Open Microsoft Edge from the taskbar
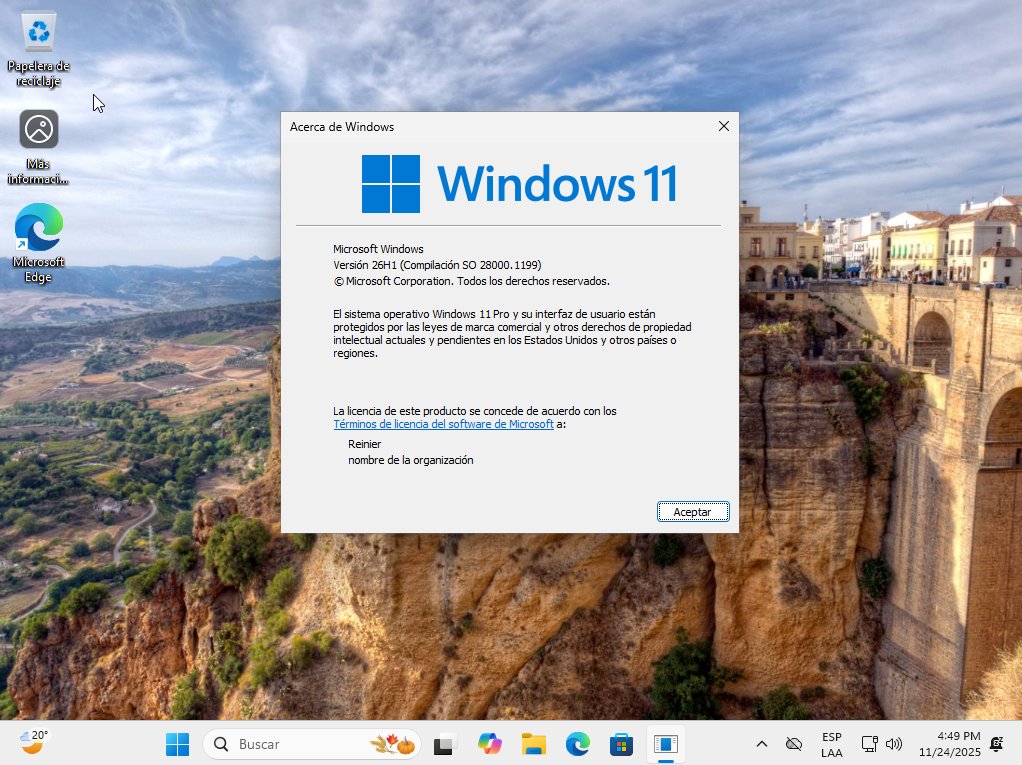Image resolution: width=1022 pixels, height=765 pixels. click(577, 744)
